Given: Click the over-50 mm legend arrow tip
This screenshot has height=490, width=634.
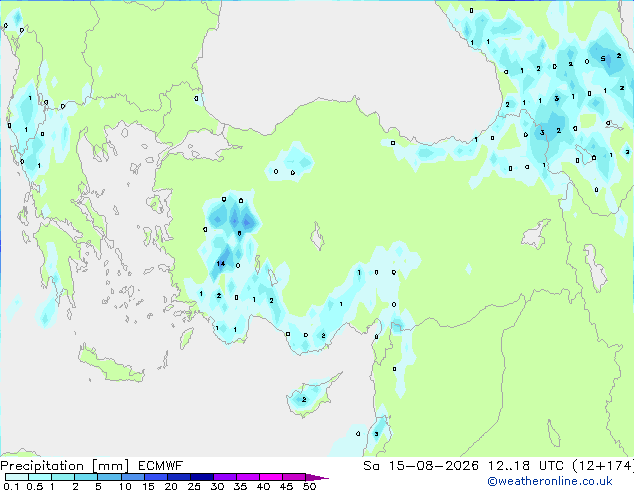Looking at the screenshot, I should click(x=317, y=477).
